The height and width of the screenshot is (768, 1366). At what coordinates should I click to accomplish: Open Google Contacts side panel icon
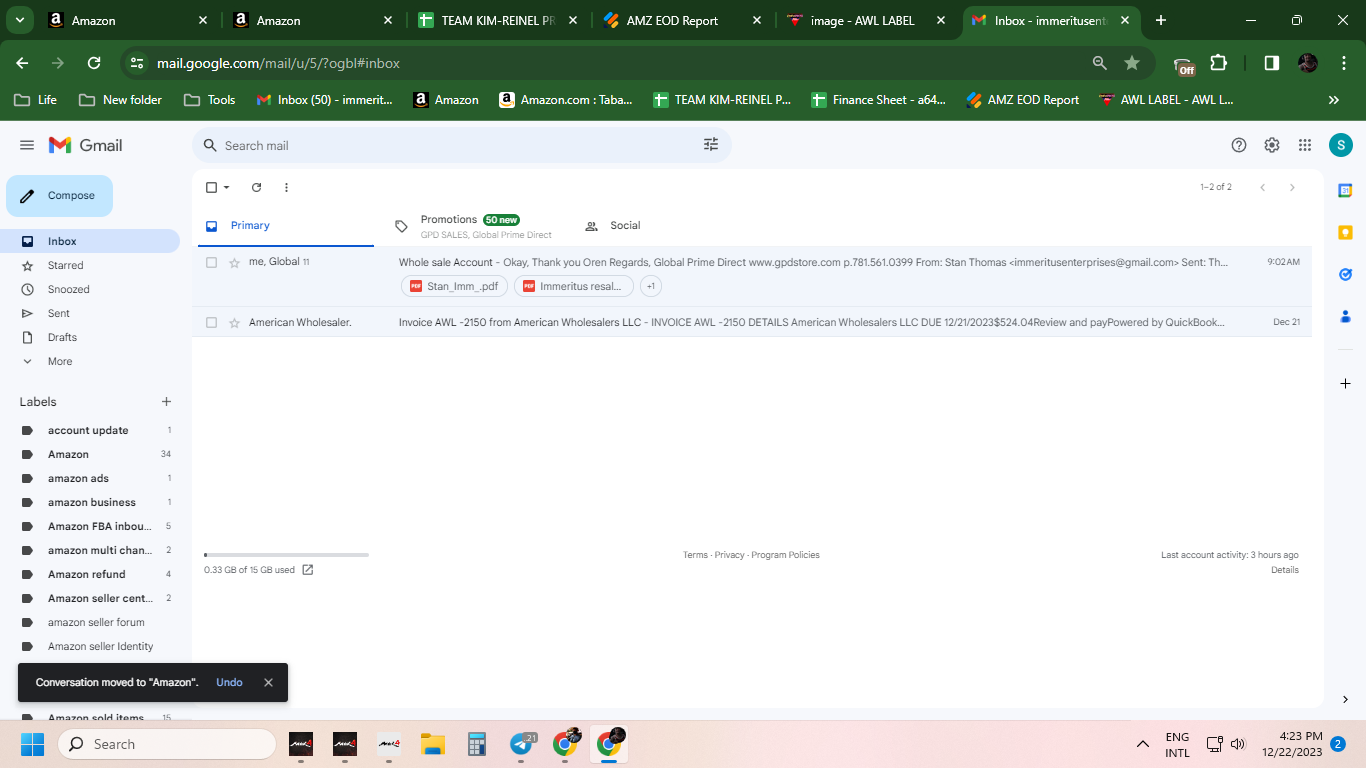1345,316
